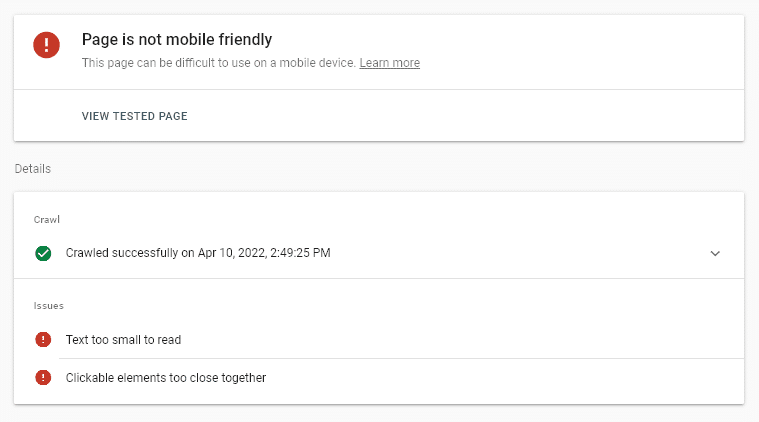The height and width of the screenshot is (422, 759).
Task: Open the Clickable elements too close together issue
Action: (166, 377)
